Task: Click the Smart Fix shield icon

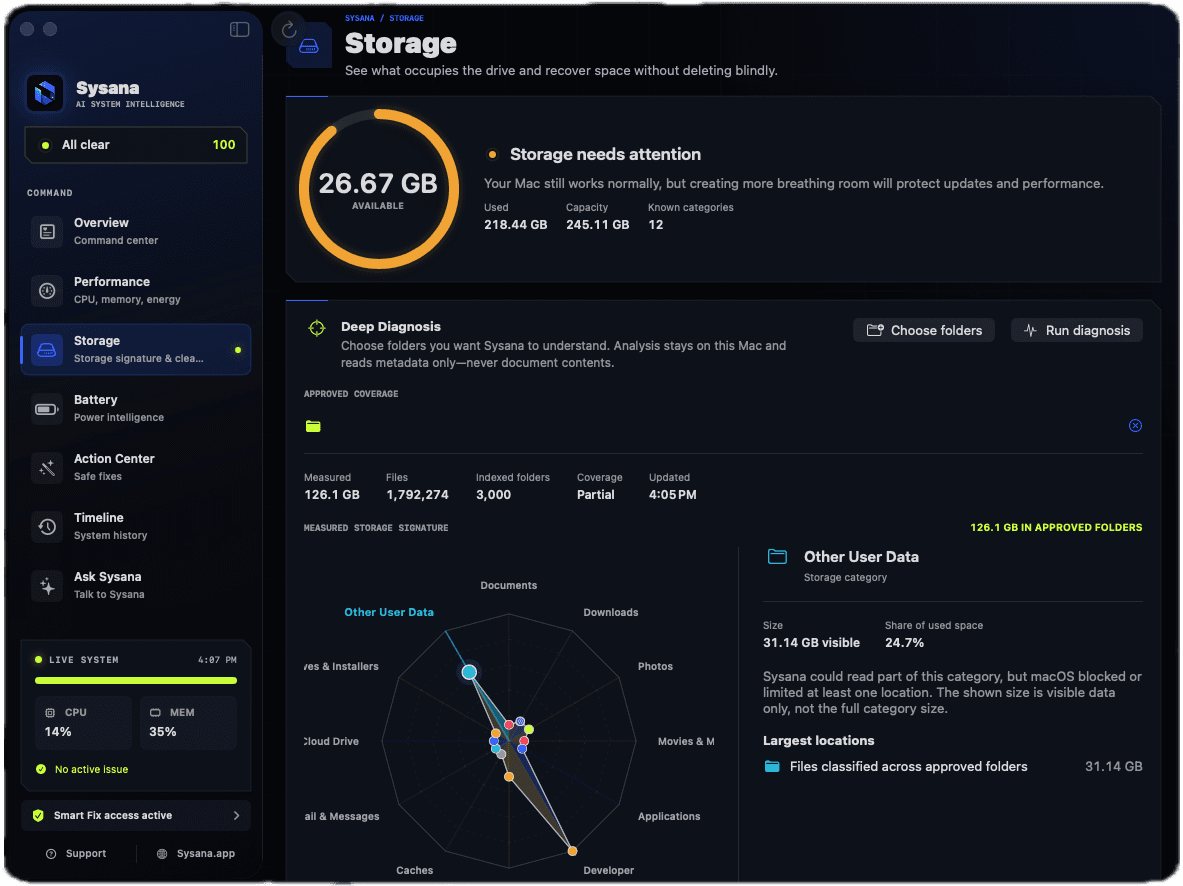Action: point(38,816)
